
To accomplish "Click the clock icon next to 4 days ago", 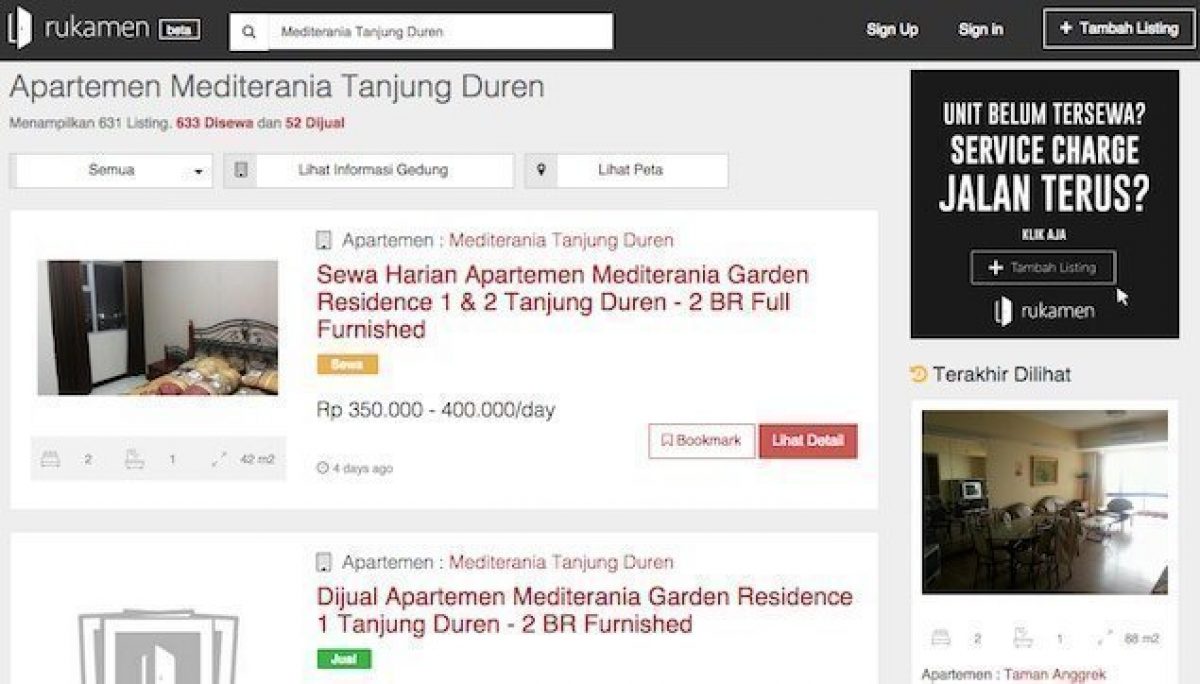I will click(x=322, y=468).
